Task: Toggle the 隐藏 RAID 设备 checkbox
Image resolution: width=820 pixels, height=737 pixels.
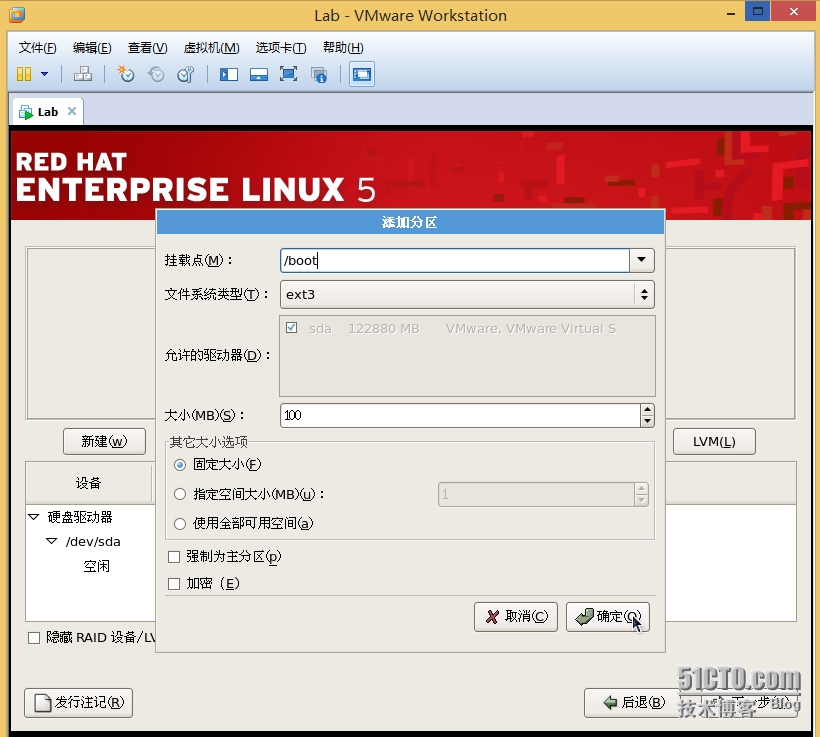Action: pos(34,638)
